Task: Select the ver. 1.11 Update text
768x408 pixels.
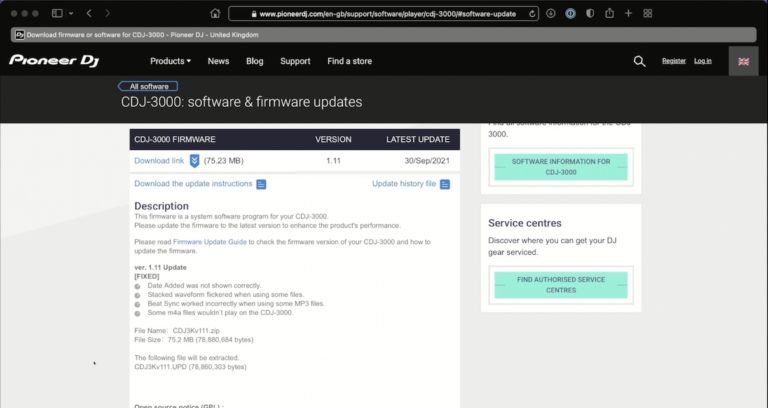Action: tap(160, 267)
